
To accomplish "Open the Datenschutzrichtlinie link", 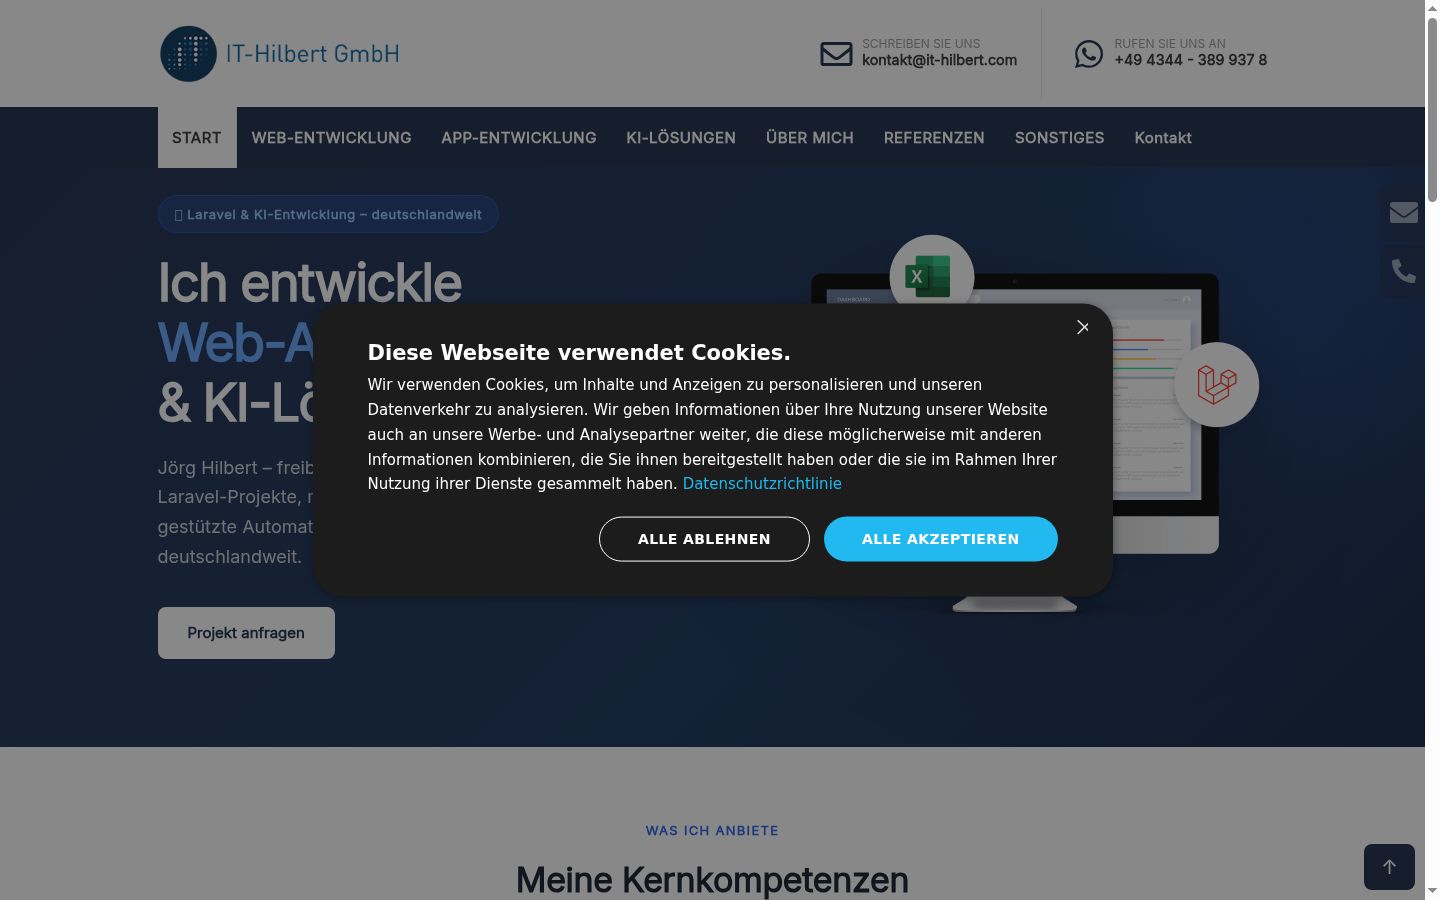I will click(x=762, y=484).
